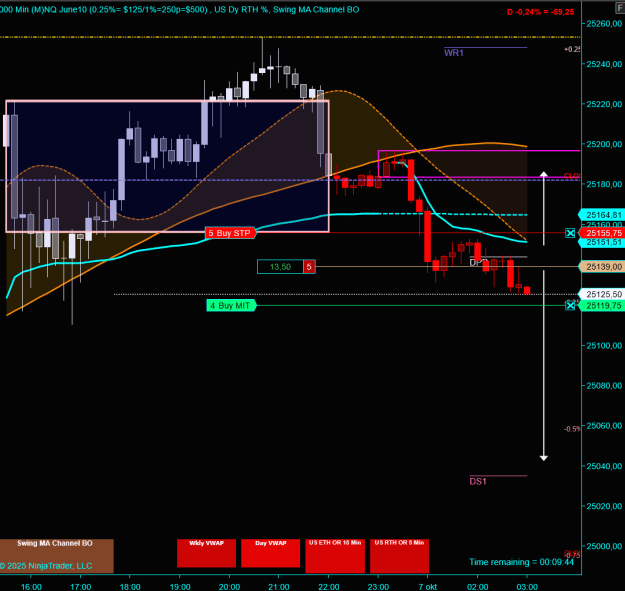Click the 'Time remaining = 00:09:44' text
This screenshot has width=625, height=591.
click(521, 562)
